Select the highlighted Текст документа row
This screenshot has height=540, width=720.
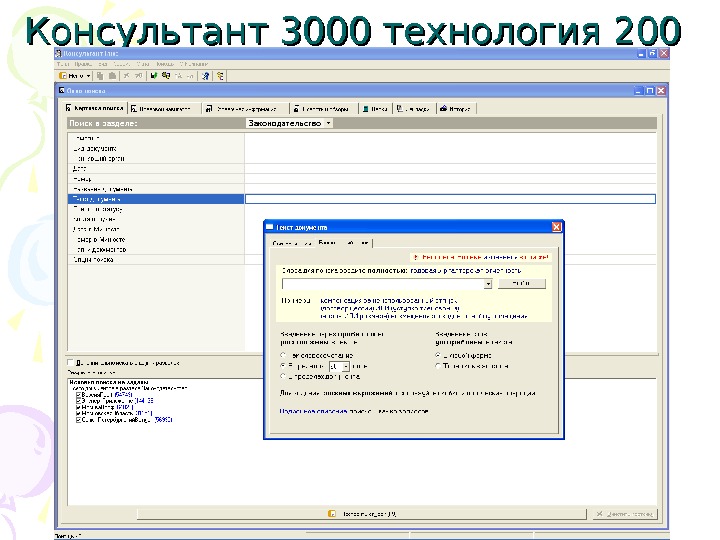coord(156,199)
